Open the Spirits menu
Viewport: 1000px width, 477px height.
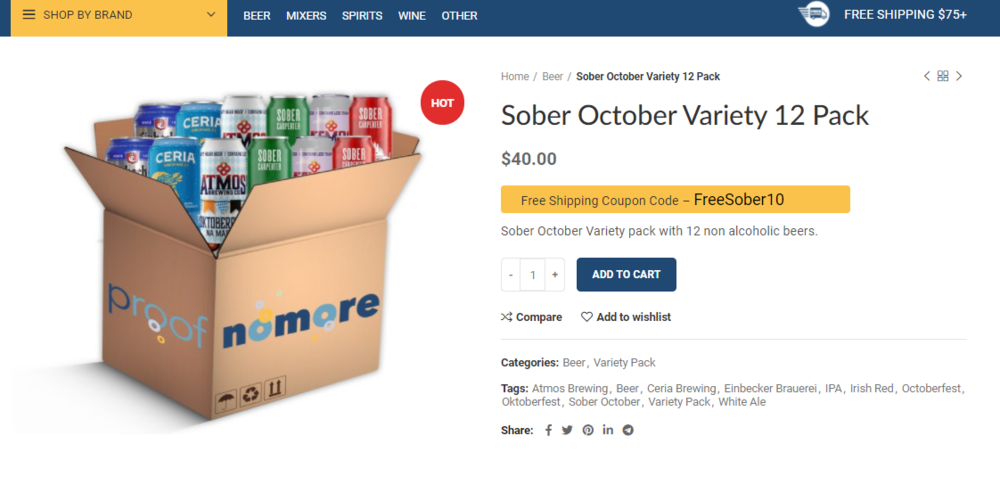point(362,16)
